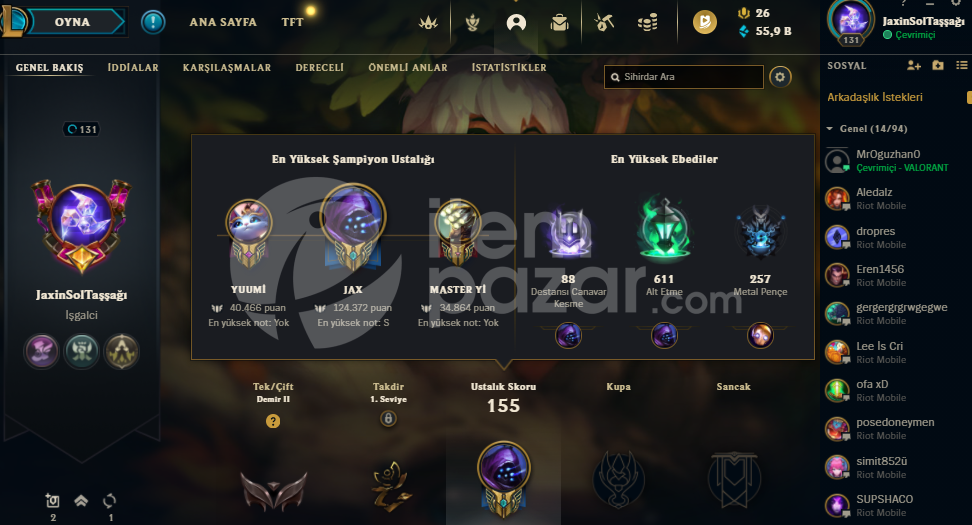Open chat with friend MrOguzhan0
This screenshot has width=972, height=525.
[x=895, y=161]
